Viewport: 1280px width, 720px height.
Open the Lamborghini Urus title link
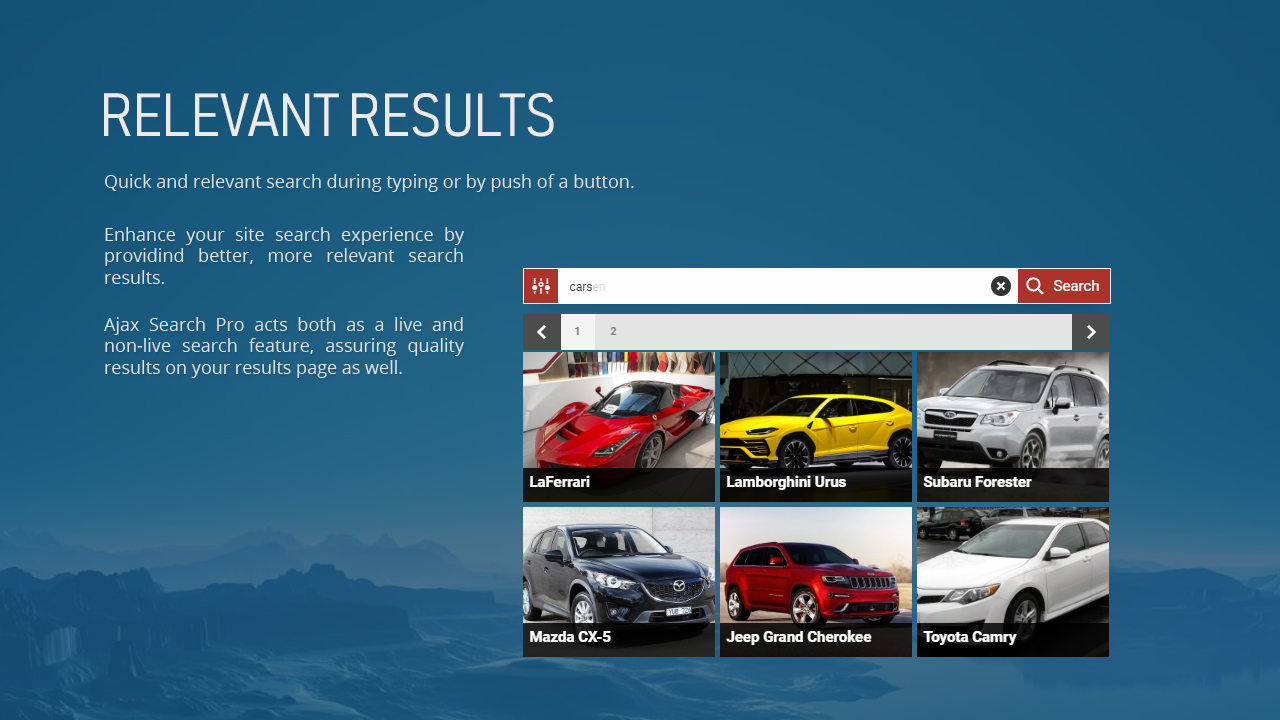click(785, 481)
